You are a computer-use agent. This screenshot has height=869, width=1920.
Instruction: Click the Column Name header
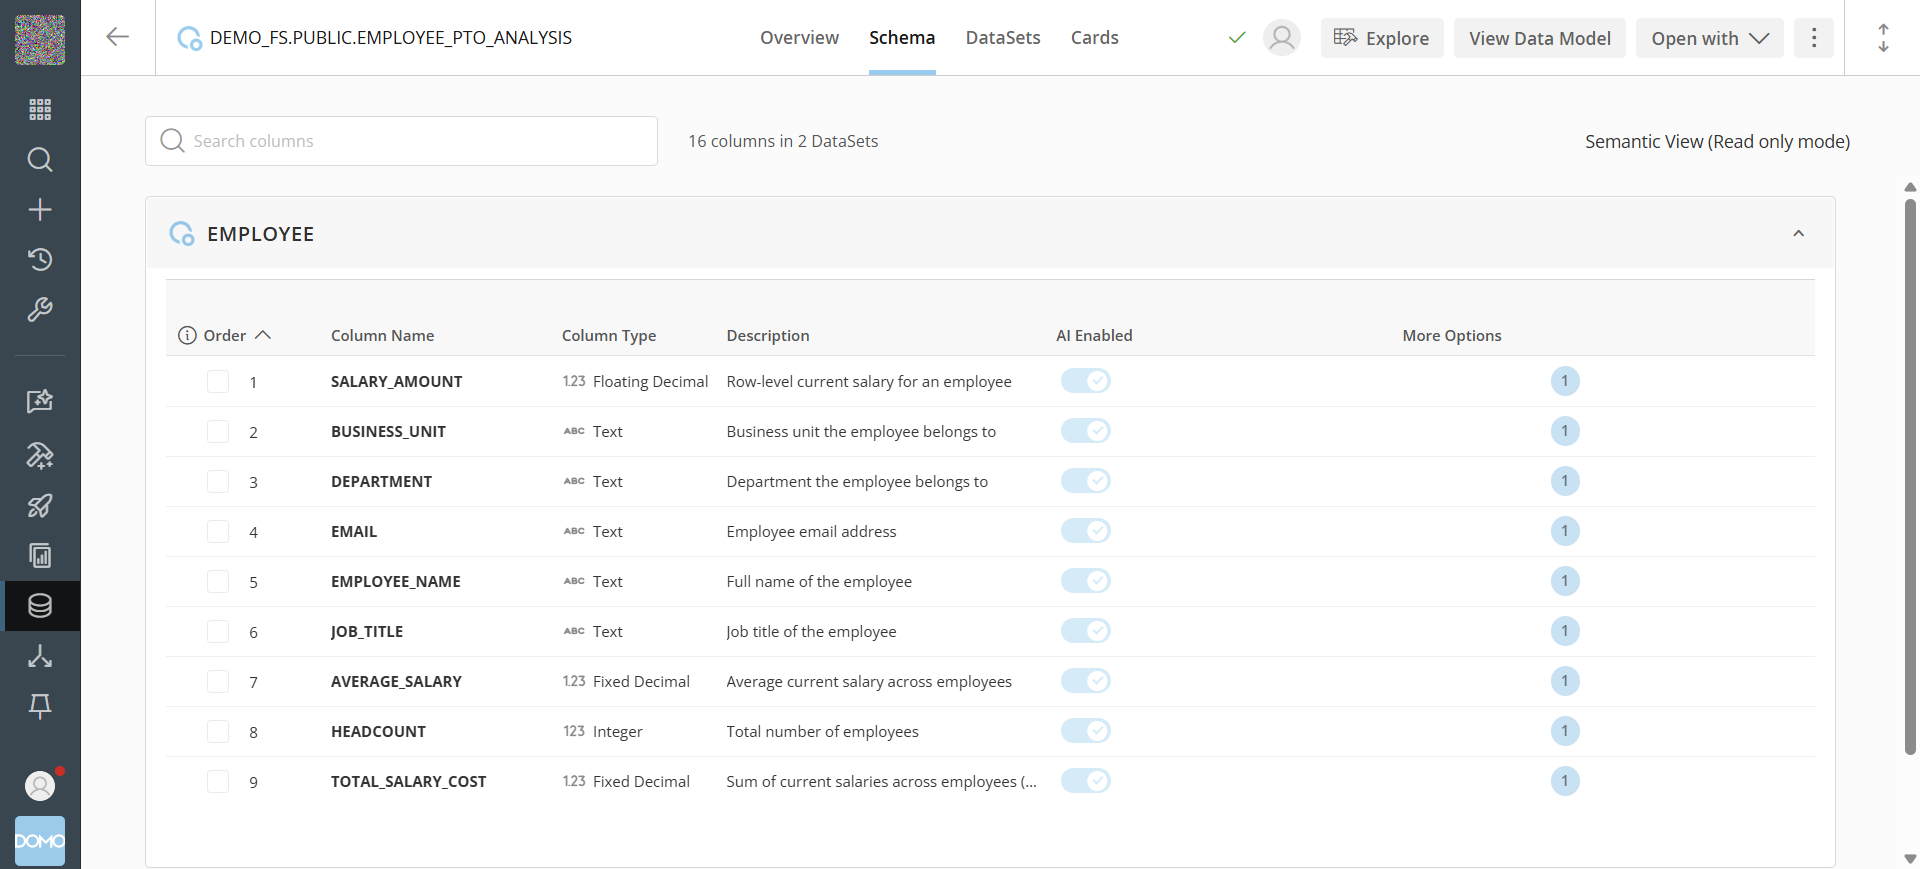click(382, 335)
